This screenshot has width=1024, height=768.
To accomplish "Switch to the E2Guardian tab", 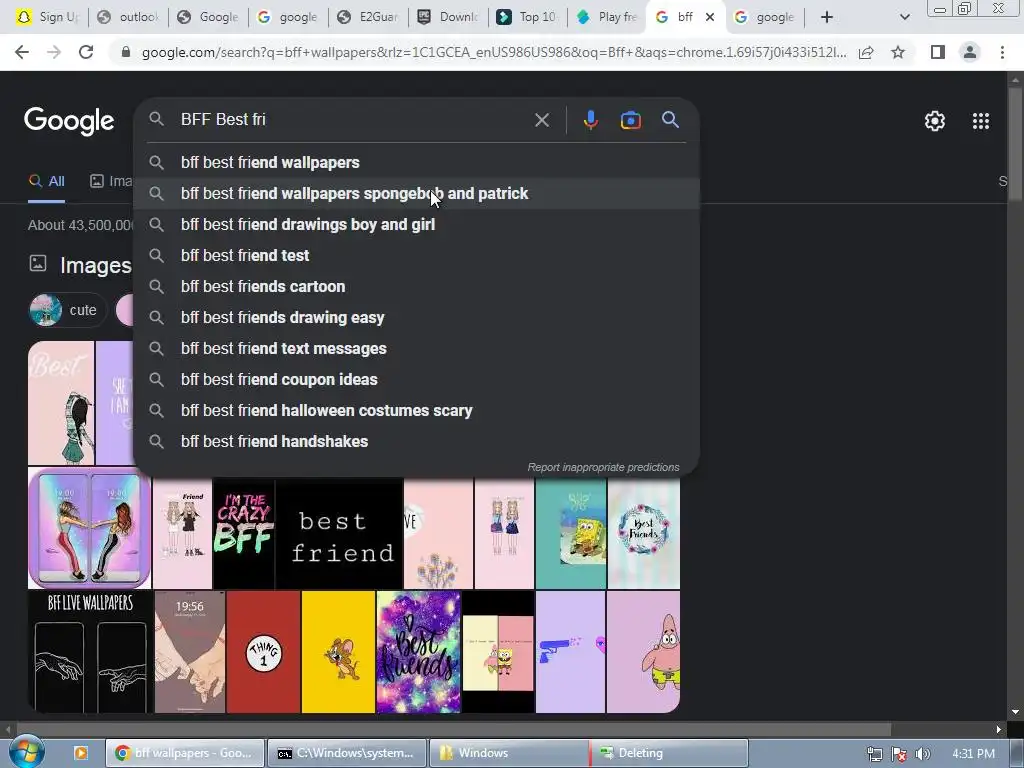I will (368, 17).
